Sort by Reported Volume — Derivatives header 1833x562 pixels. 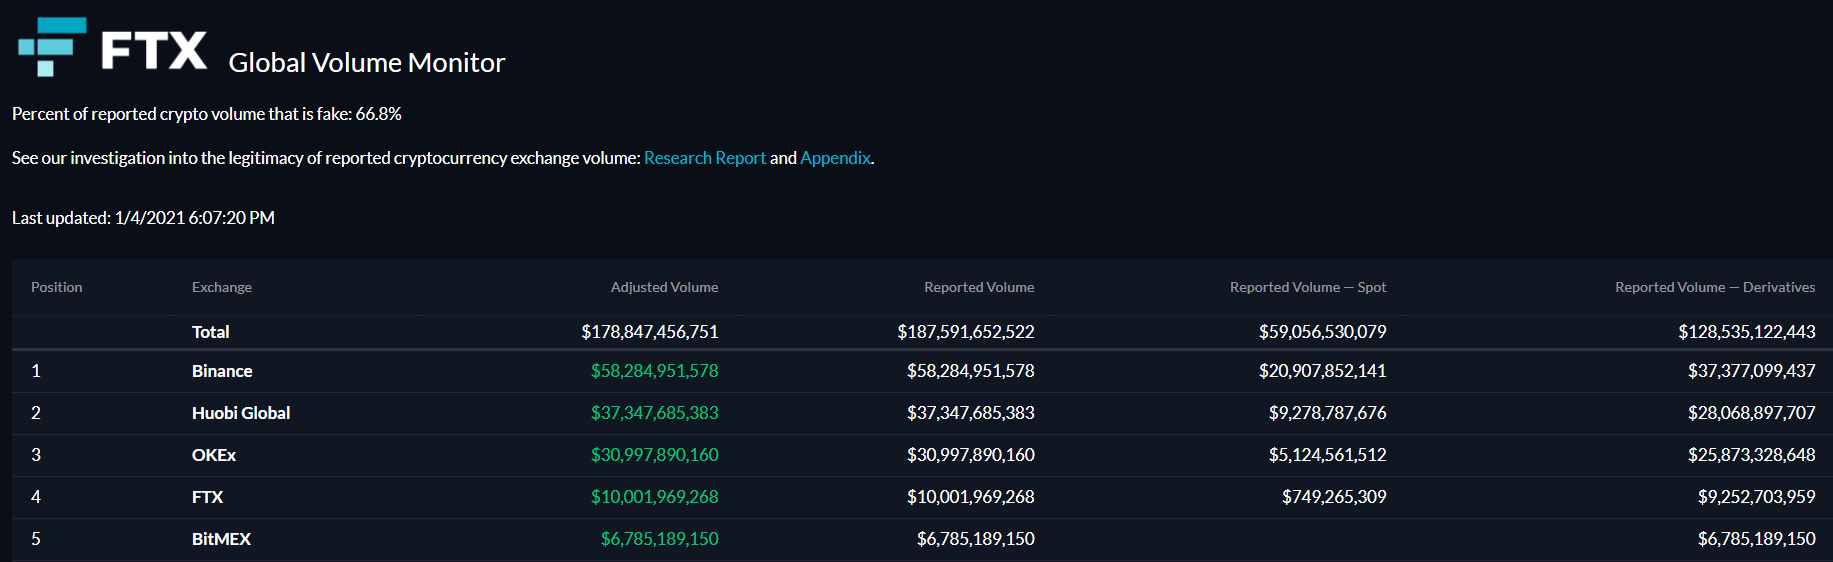[x=1715, y=287]
